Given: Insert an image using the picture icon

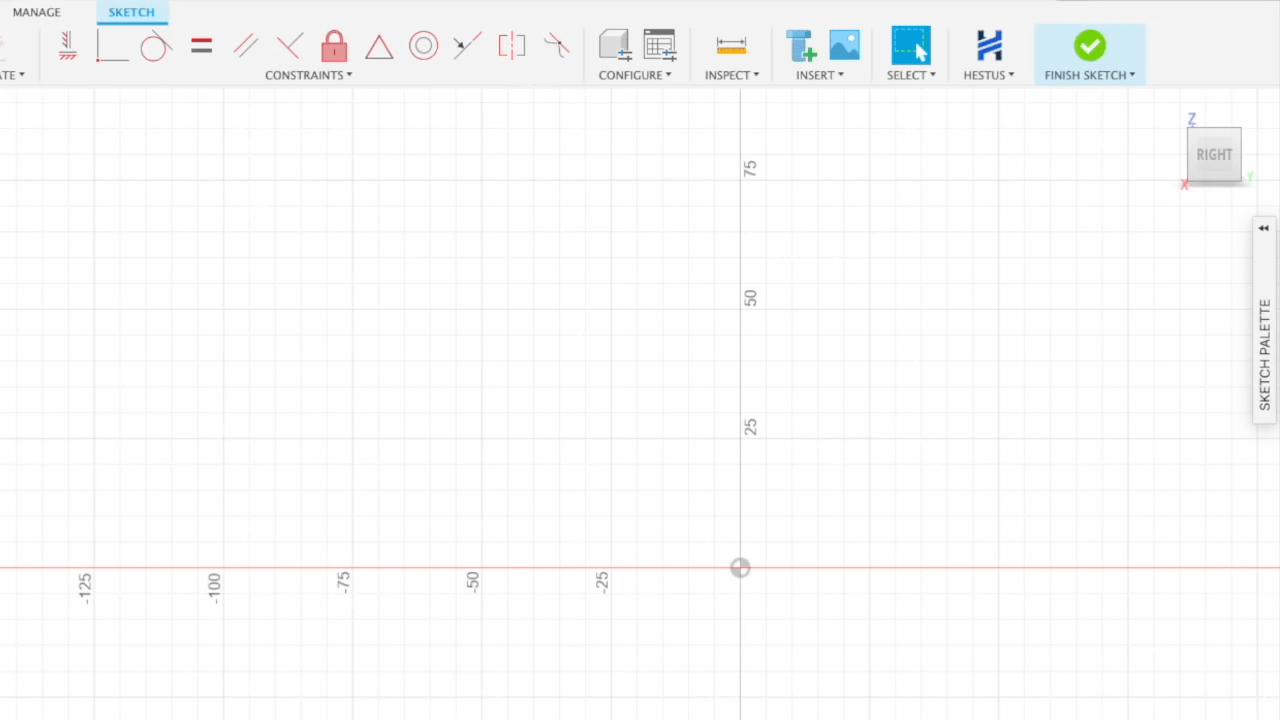Looking at the screenshot, I should pyautogui.click(x=844, y=46).
